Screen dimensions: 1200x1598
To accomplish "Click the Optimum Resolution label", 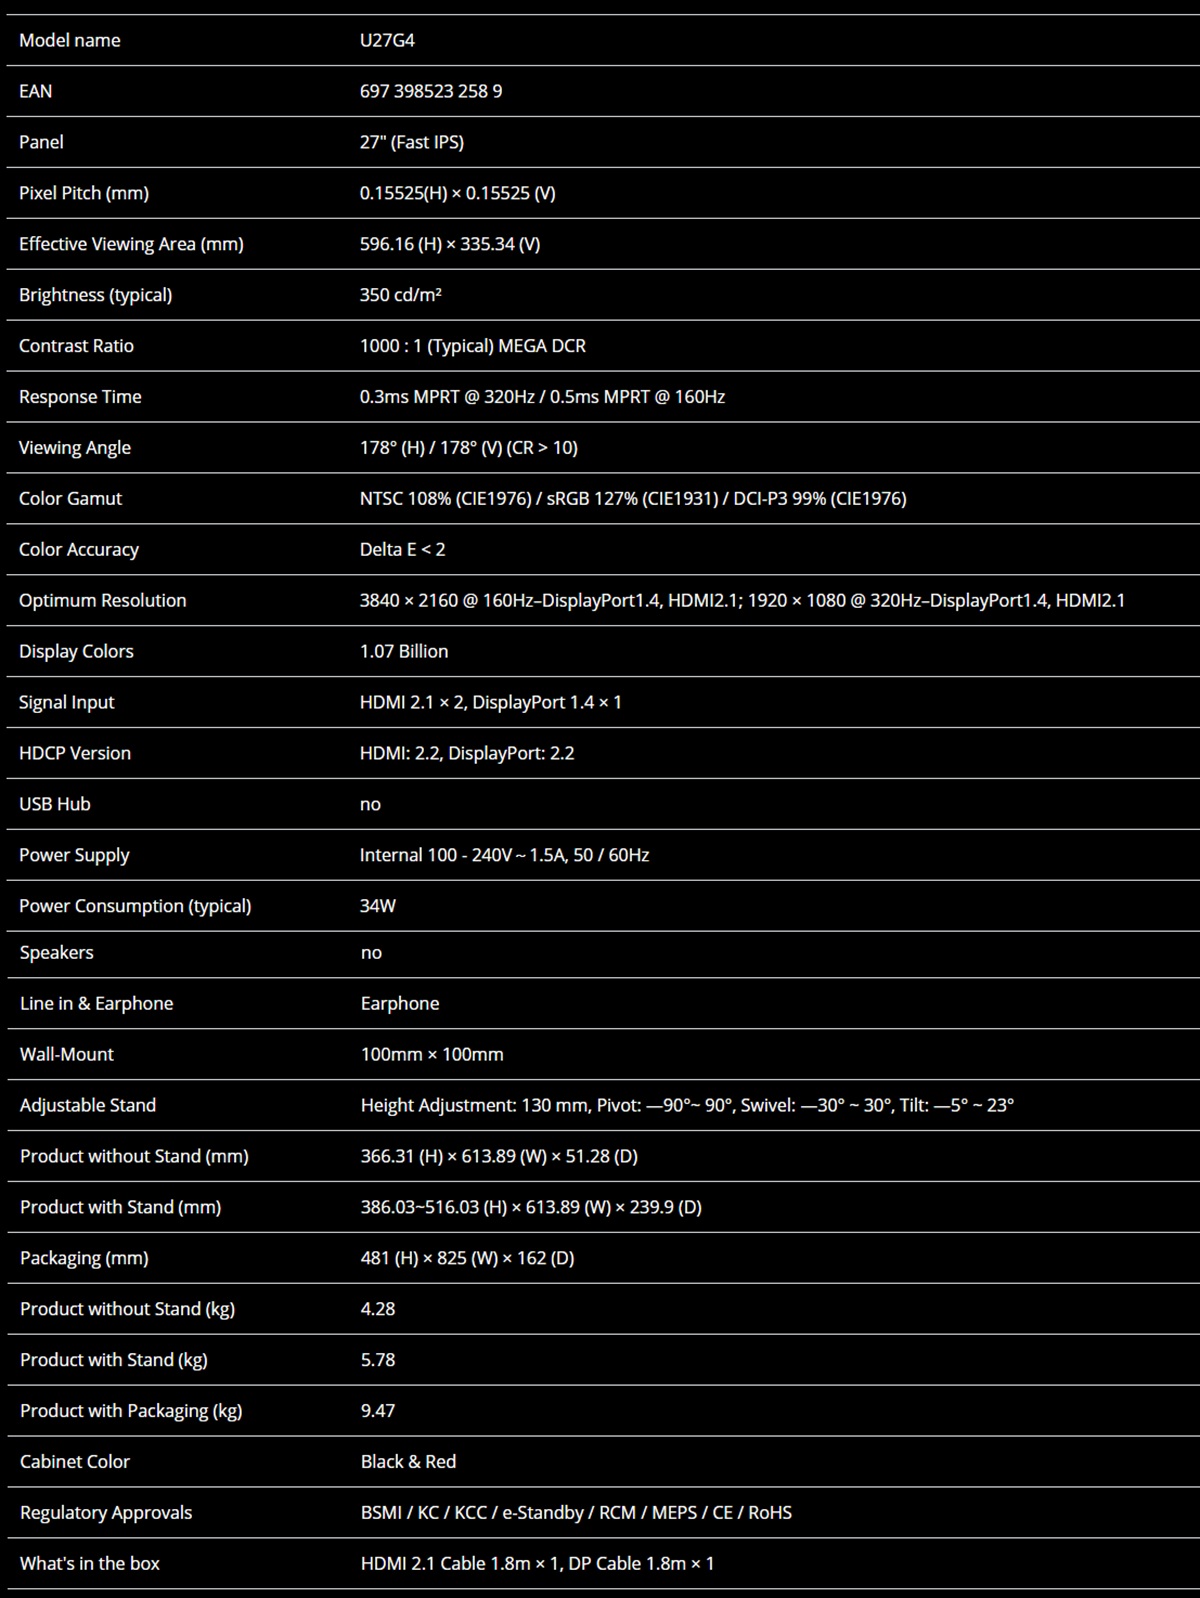I will click(103, 601).
